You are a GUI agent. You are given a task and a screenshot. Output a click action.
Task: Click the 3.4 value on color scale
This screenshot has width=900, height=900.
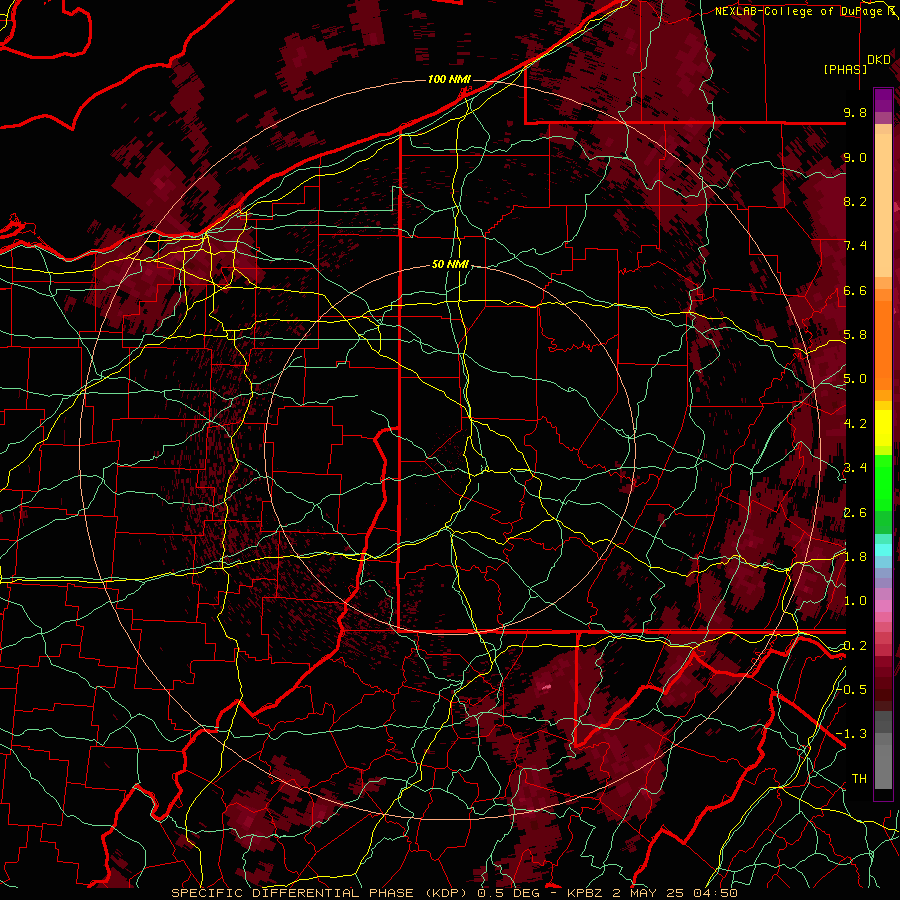click(855, 468)
